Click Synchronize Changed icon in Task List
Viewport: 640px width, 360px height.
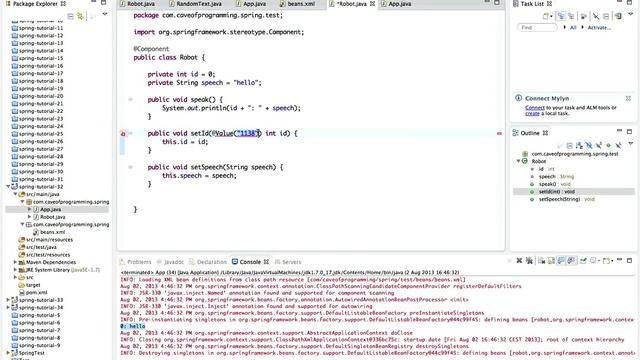tap(618, 16)
